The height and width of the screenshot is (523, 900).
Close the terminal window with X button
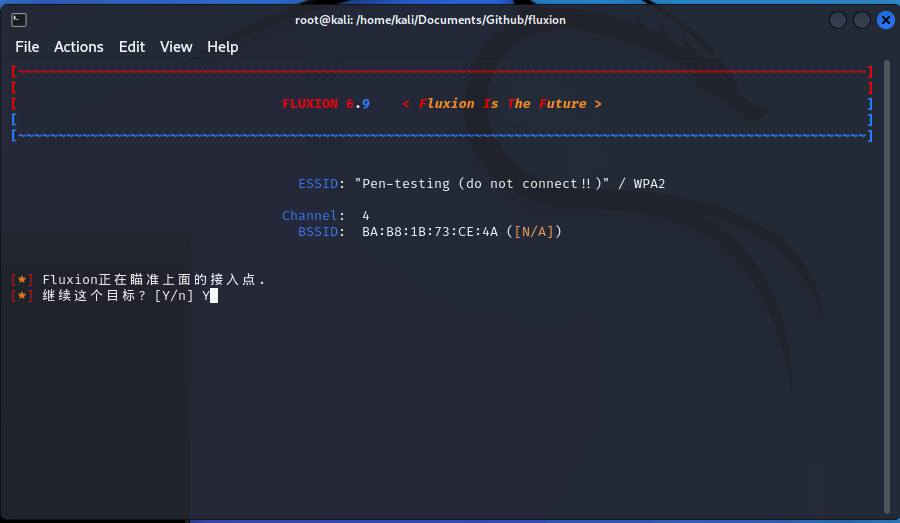[x=886, y=20]
